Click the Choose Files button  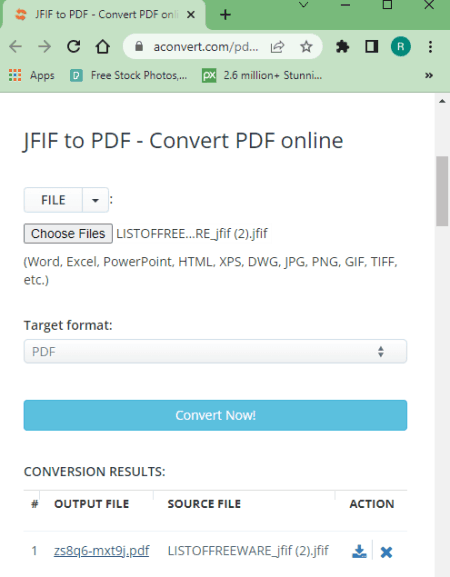[x=68, y=234]
